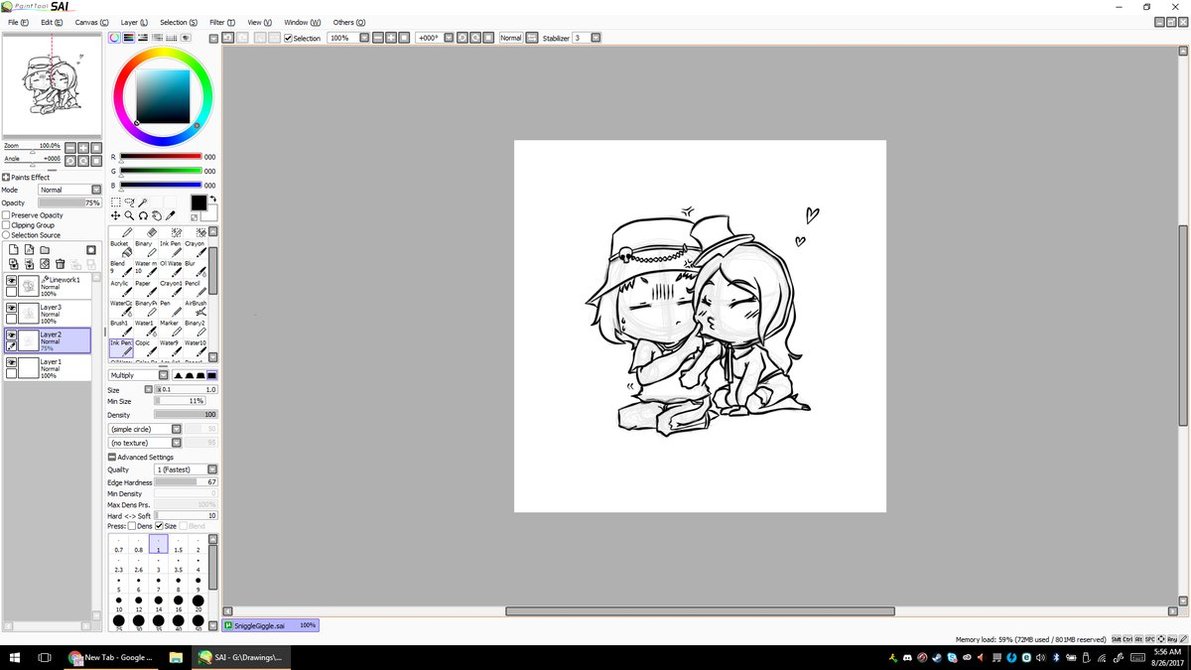The width and height of the screenshot is (1191, 670).
Task: Click the navigator thumbnail preview
Action: pos(52,85)
